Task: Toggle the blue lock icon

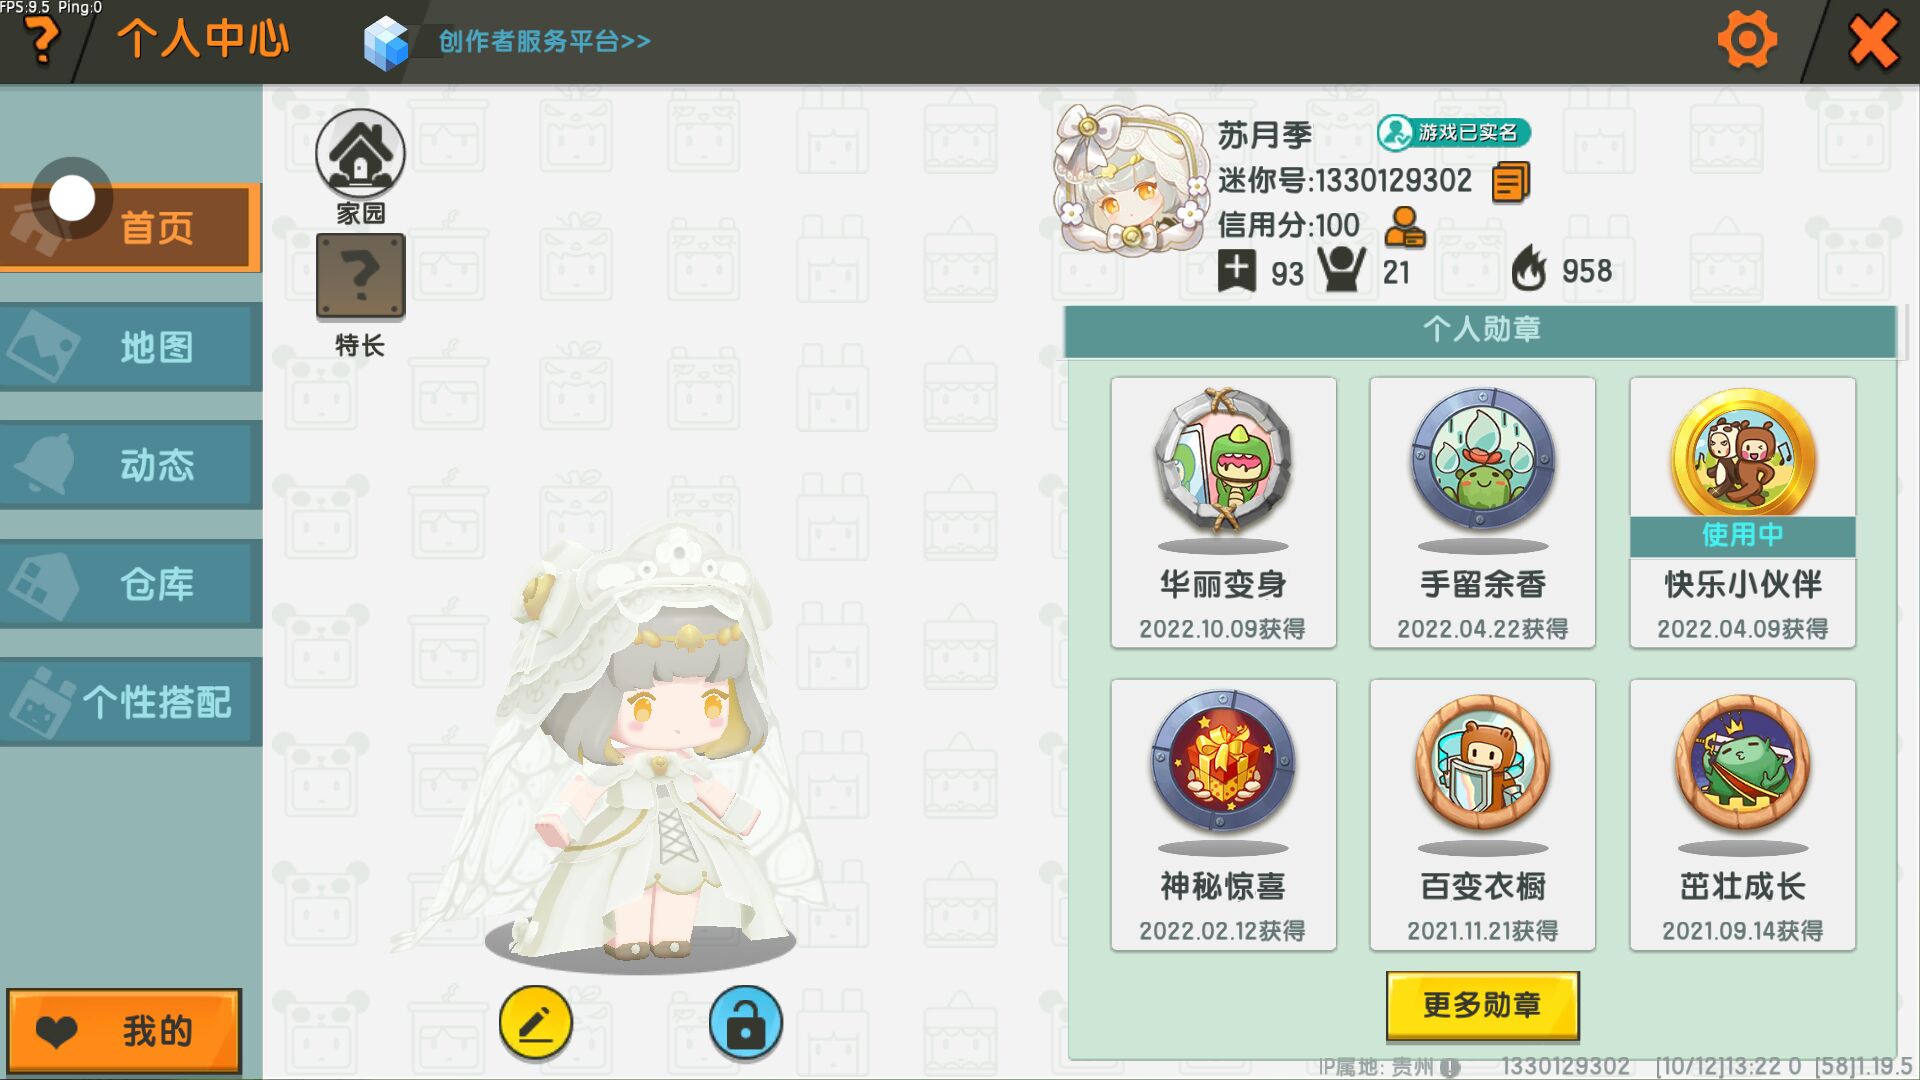Action: (x=746, y=1023)
